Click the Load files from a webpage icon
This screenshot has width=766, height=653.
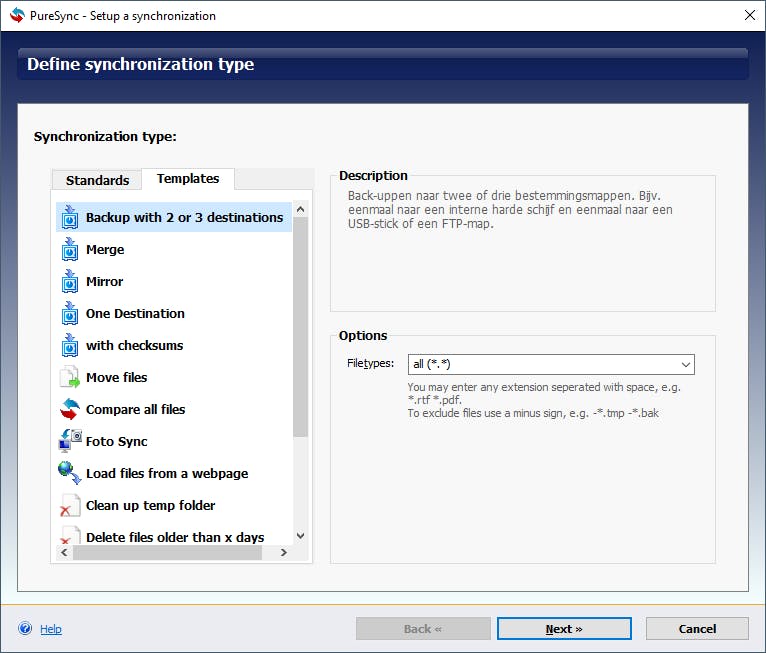pos(70,473)
